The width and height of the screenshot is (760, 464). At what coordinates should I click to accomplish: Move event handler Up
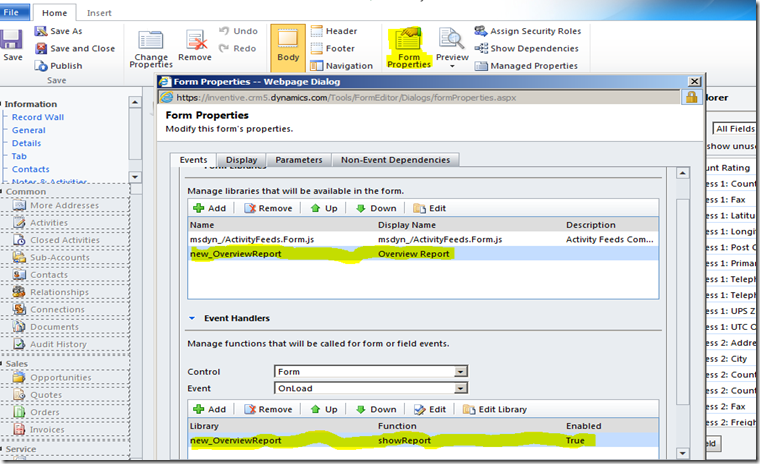pos(324,409)
